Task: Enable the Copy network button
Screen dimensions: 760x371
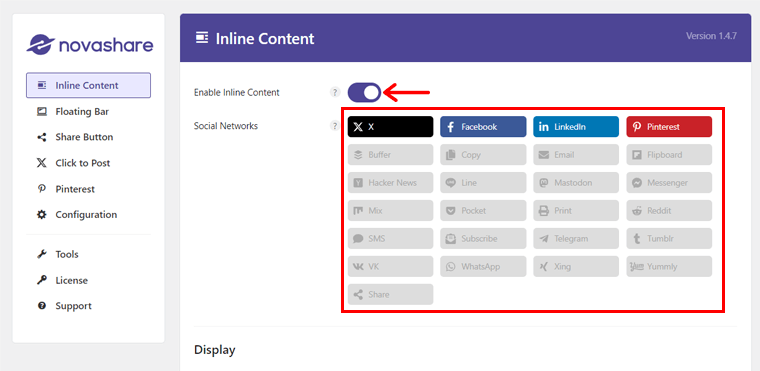Action: point(483,155)
